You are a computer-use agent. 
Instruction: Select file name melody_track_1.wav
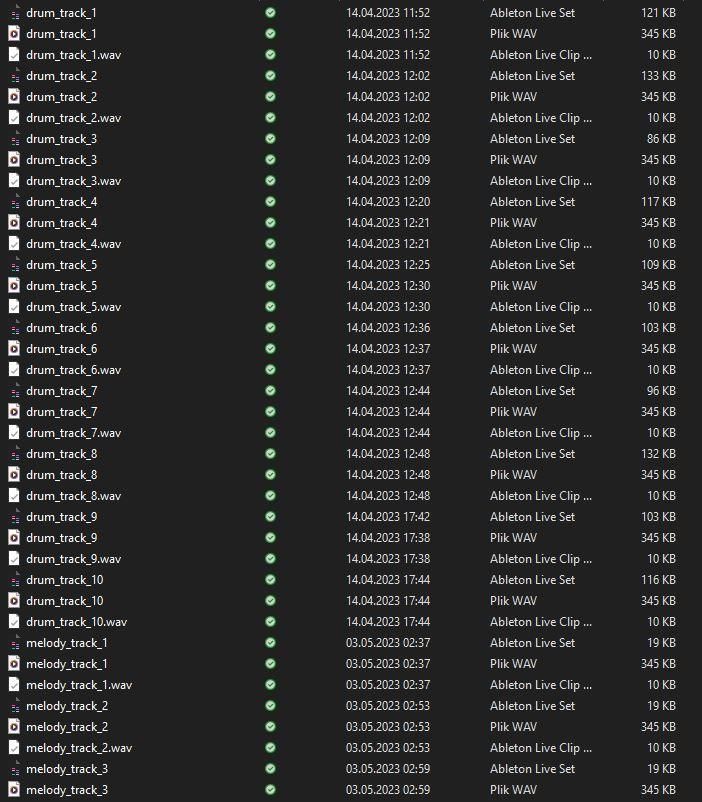(x=79, y=684)
